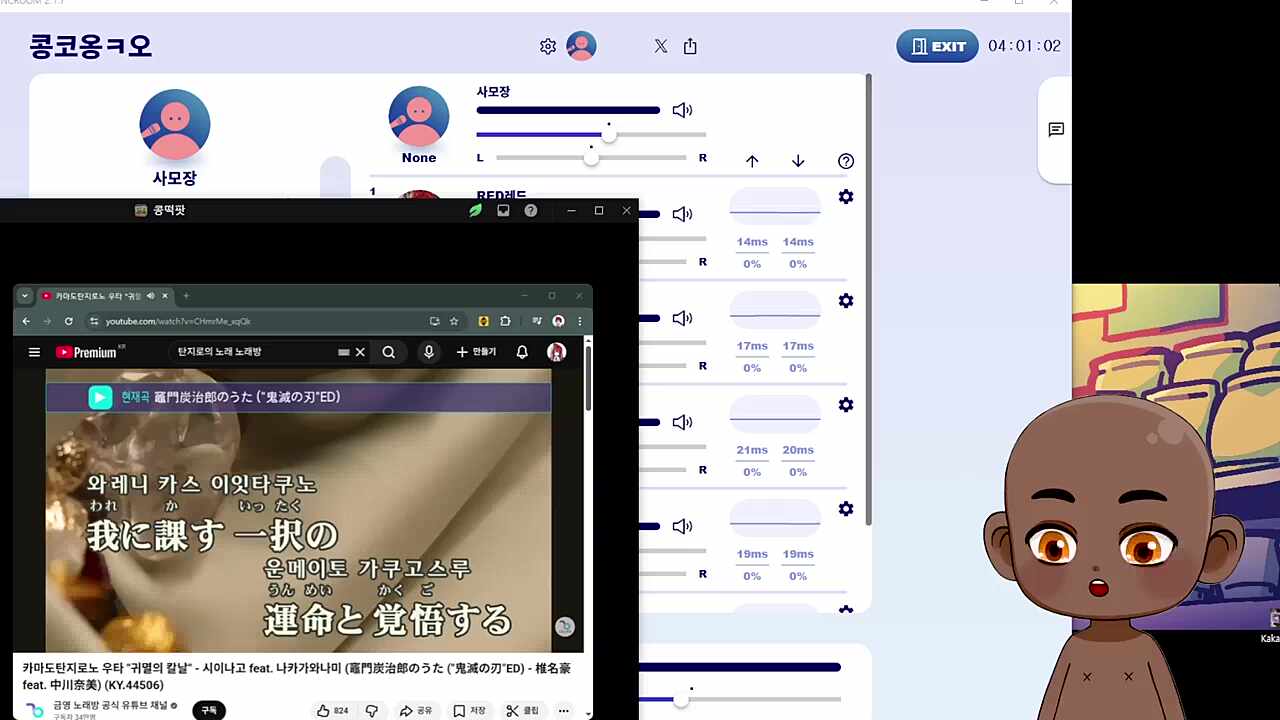
Task: Open the YouTube notifications bell
Action: pyautogui.click(x=522, y=352)
